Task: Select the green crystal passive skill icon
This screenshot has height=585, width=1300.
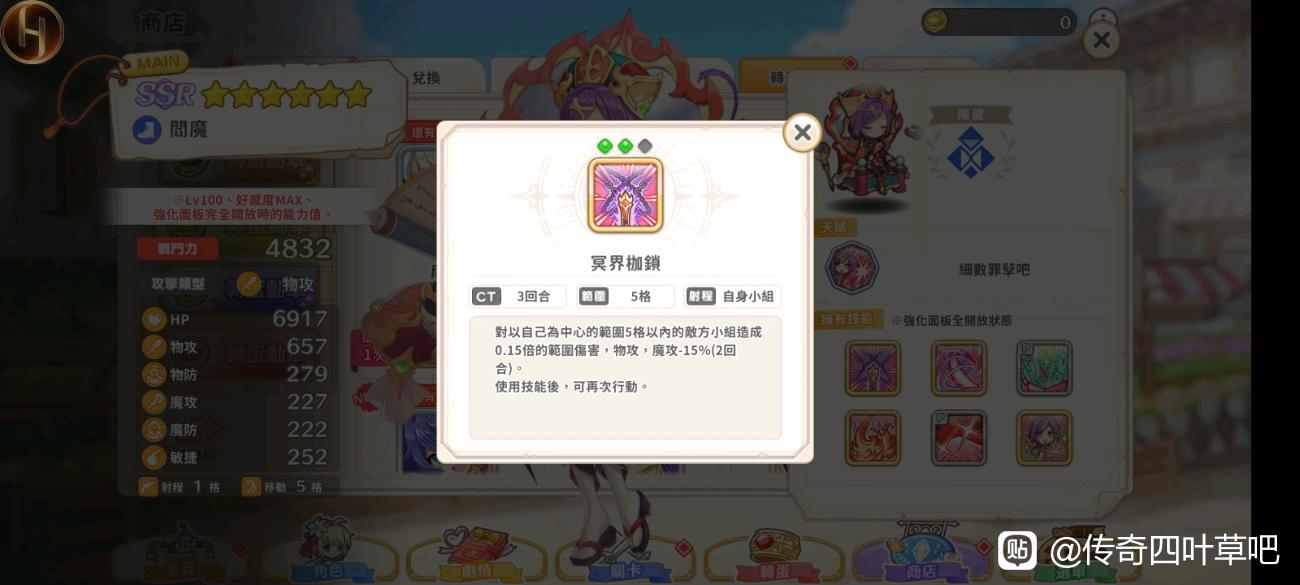Action: coord(1045,368)
